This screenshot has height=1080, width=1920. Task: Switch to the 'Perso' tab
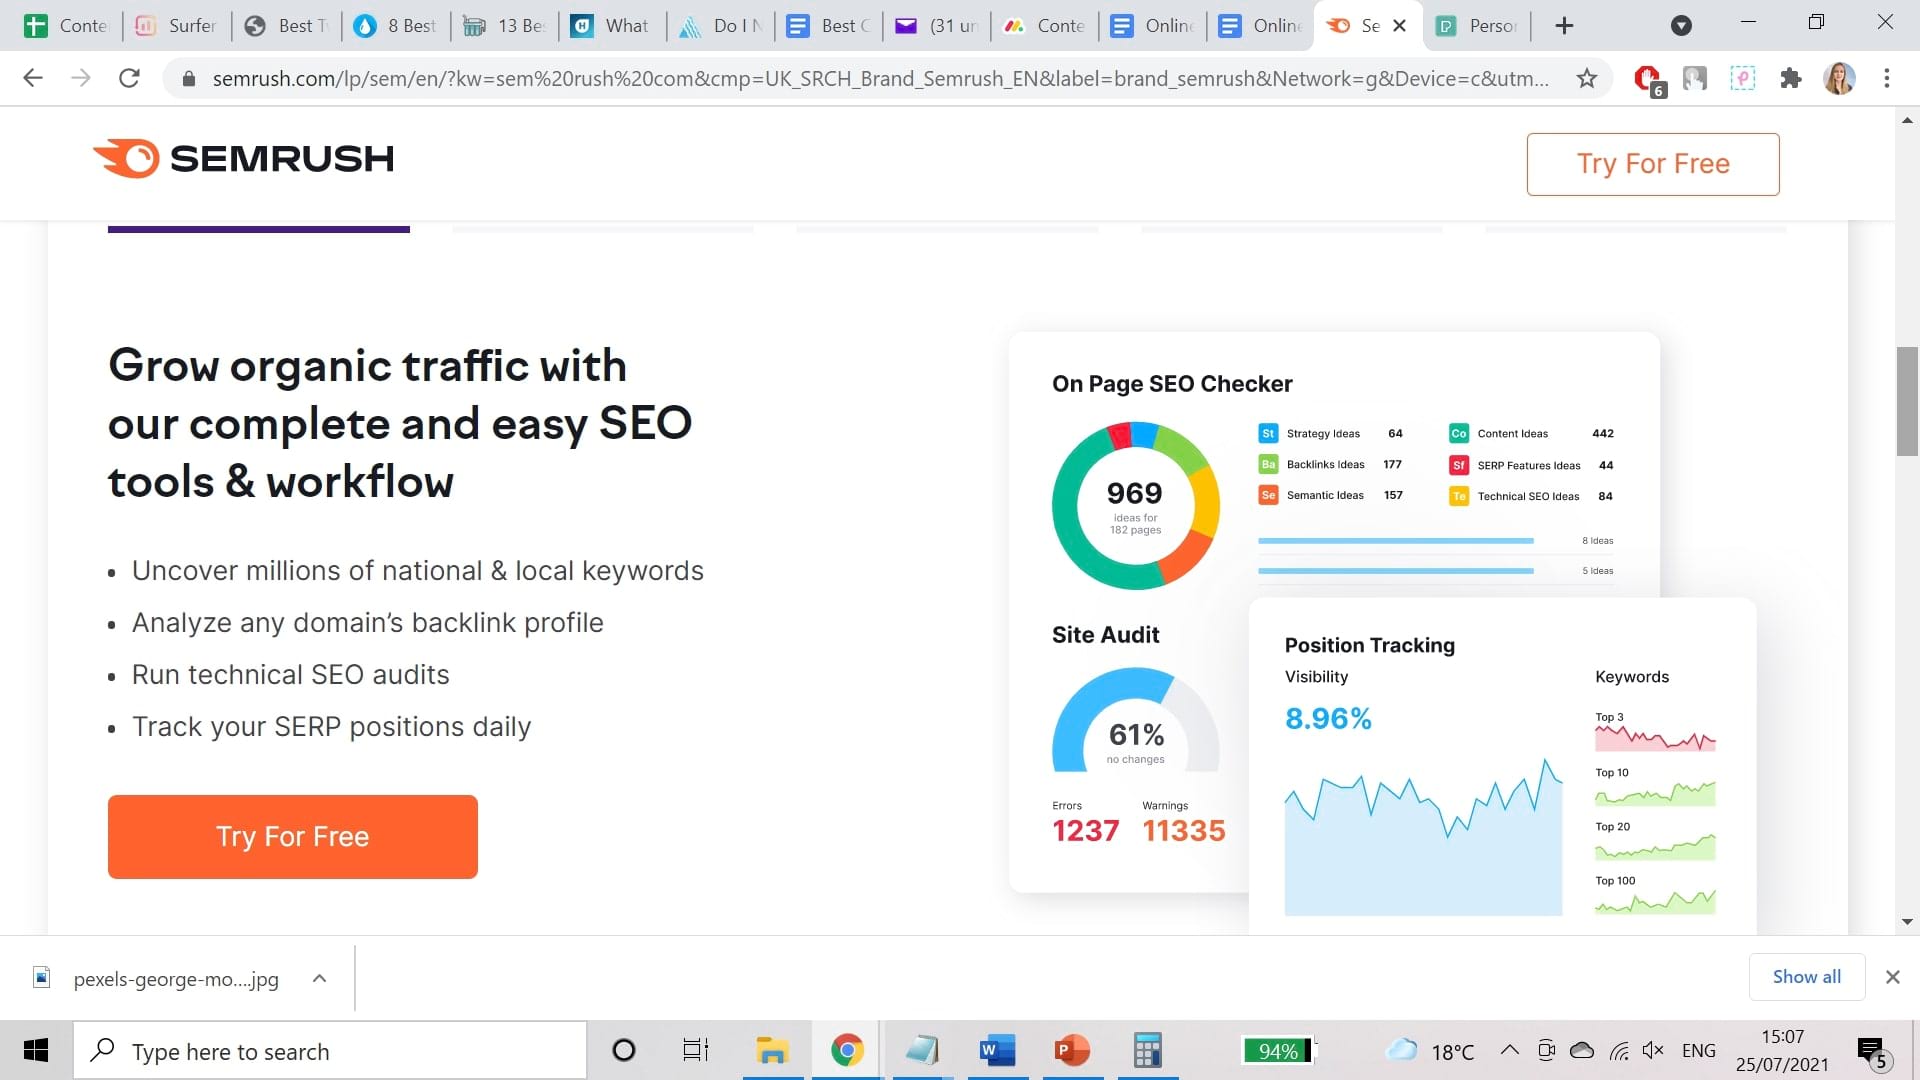(1478, 26)
